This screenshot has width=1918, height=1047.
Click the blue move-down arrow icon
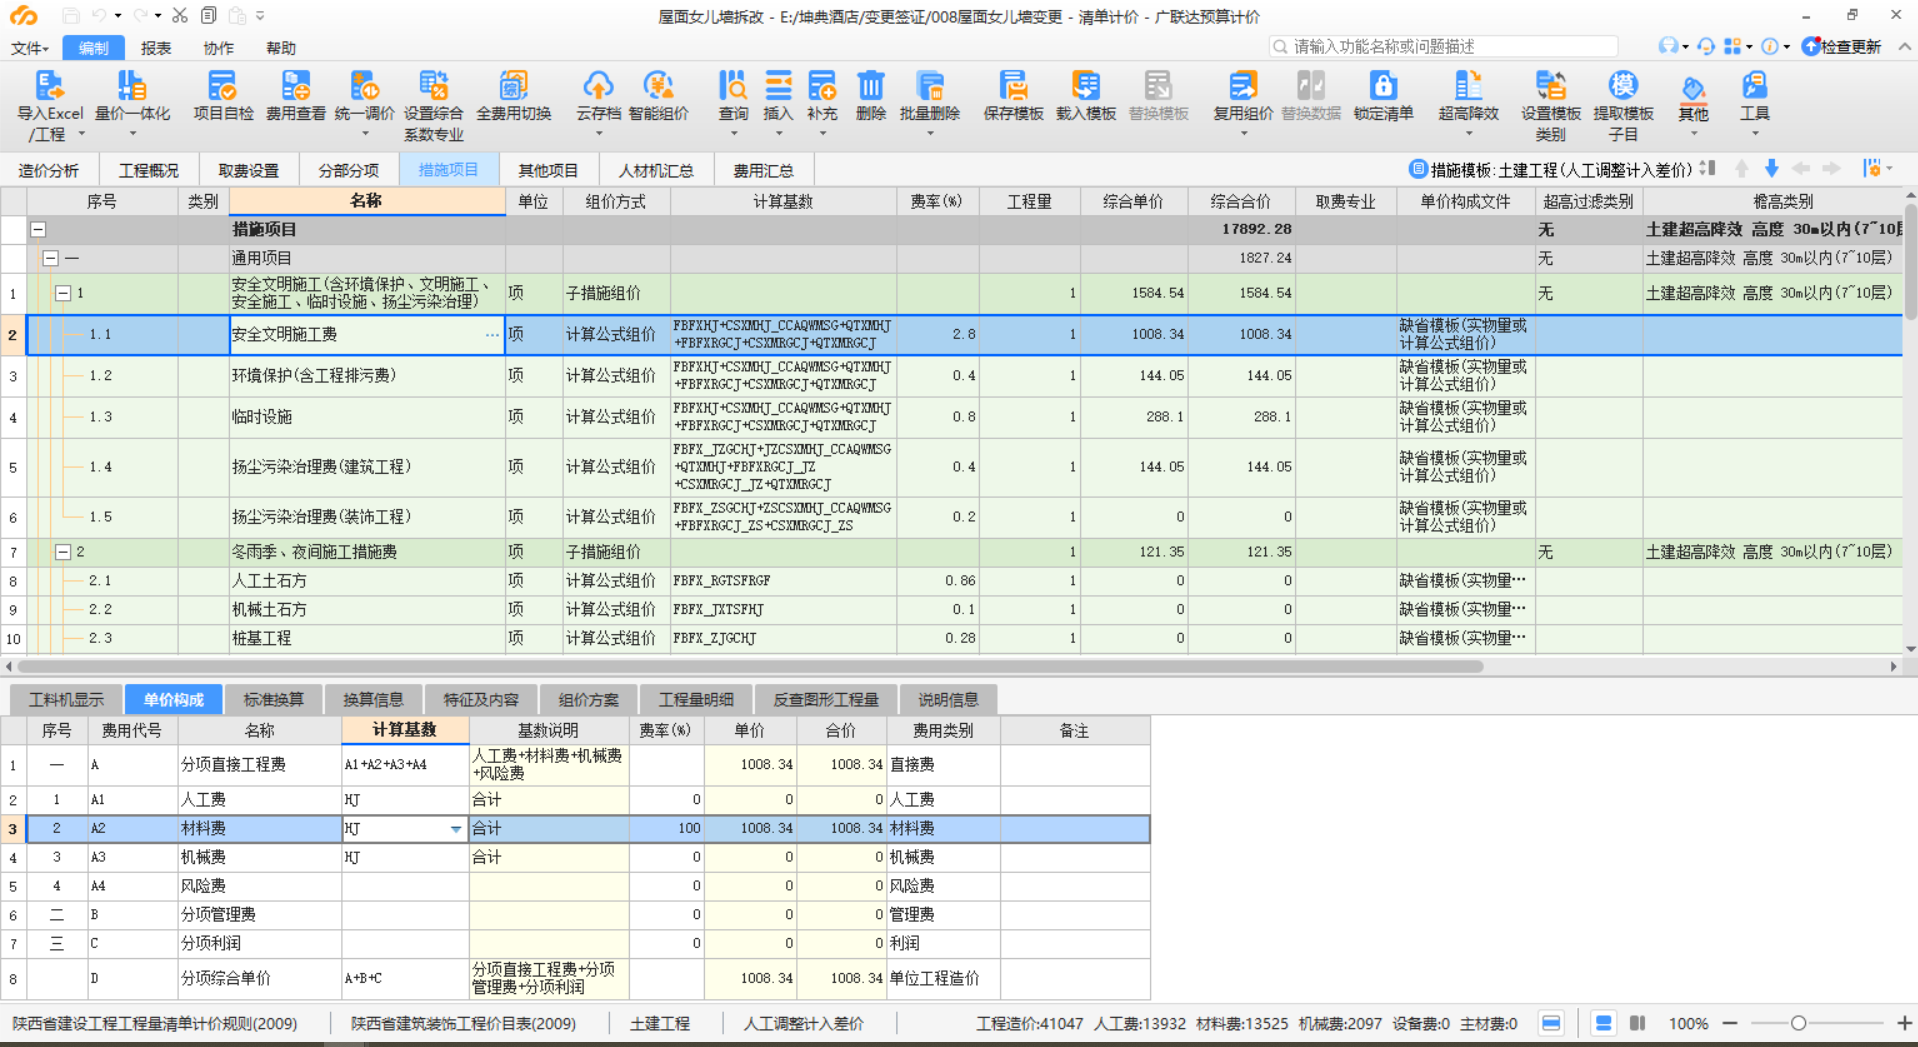1771,168
